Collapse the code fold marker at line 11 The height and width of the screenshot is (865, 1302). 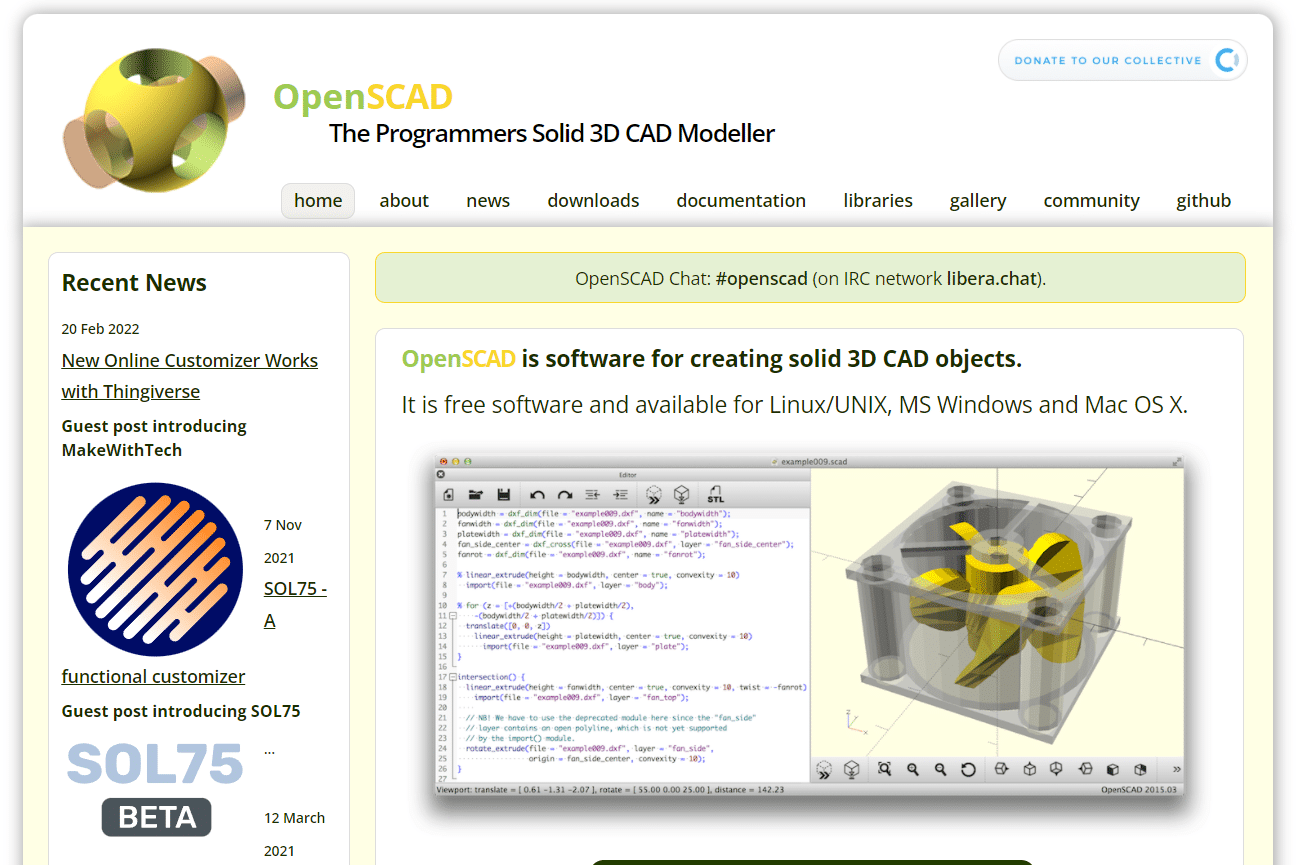click(x=453, y=616)
